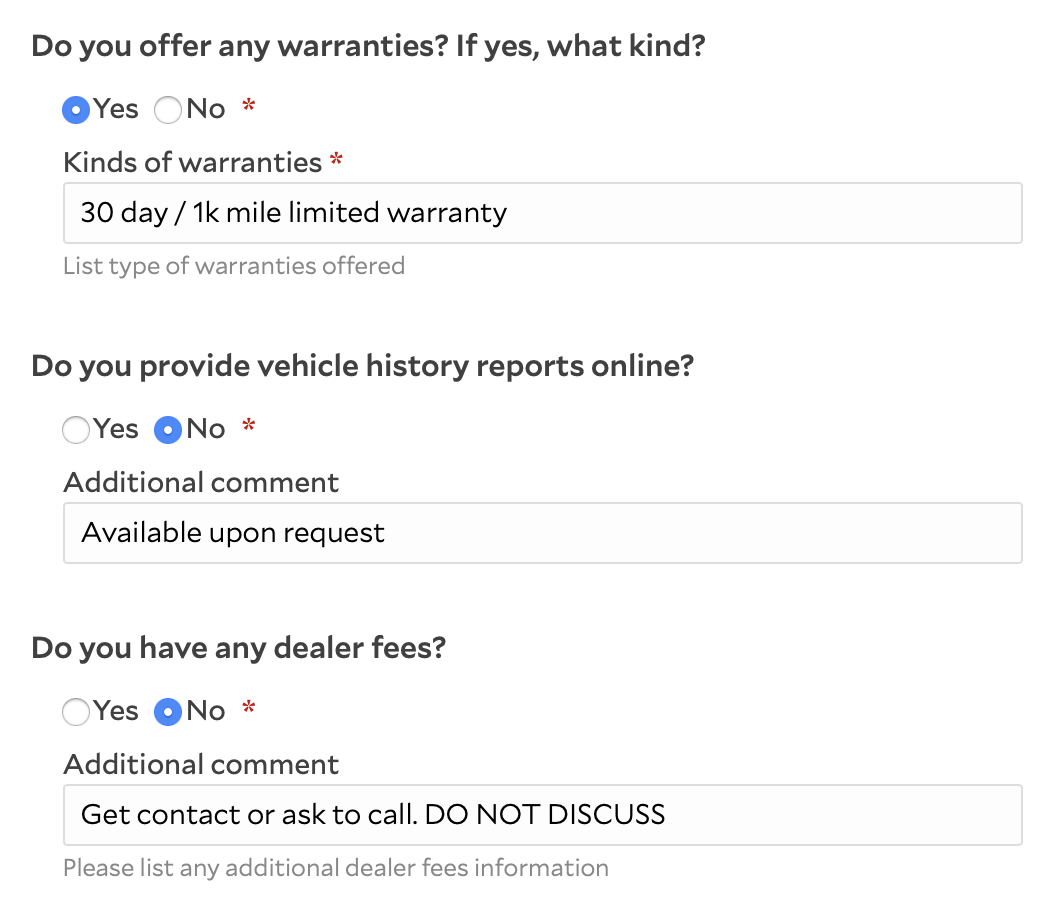
Task: Click the vehicle history reports question heading
Action: [x=362, y=366]
